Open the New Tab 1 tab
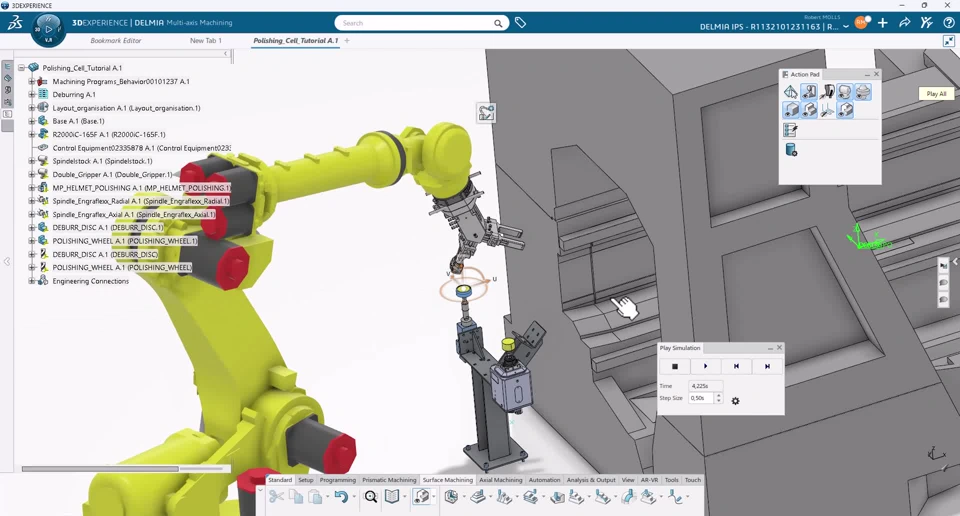 206,40
